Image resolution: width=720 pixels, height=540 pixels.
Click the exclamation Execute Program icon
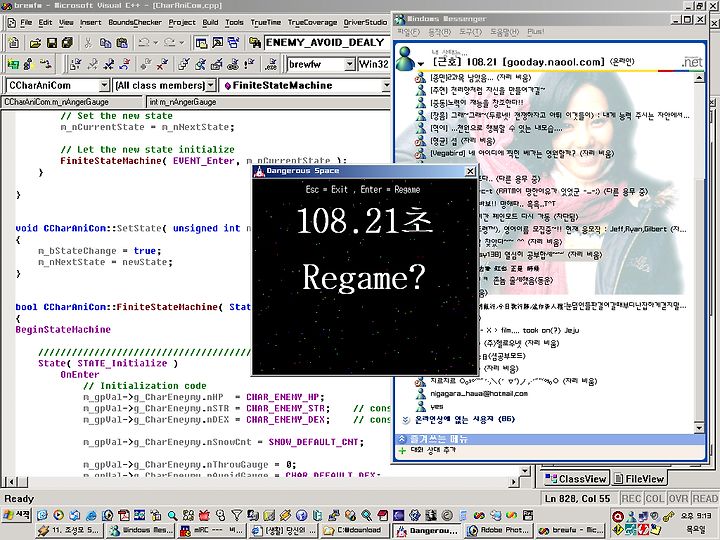pos(249,64)
